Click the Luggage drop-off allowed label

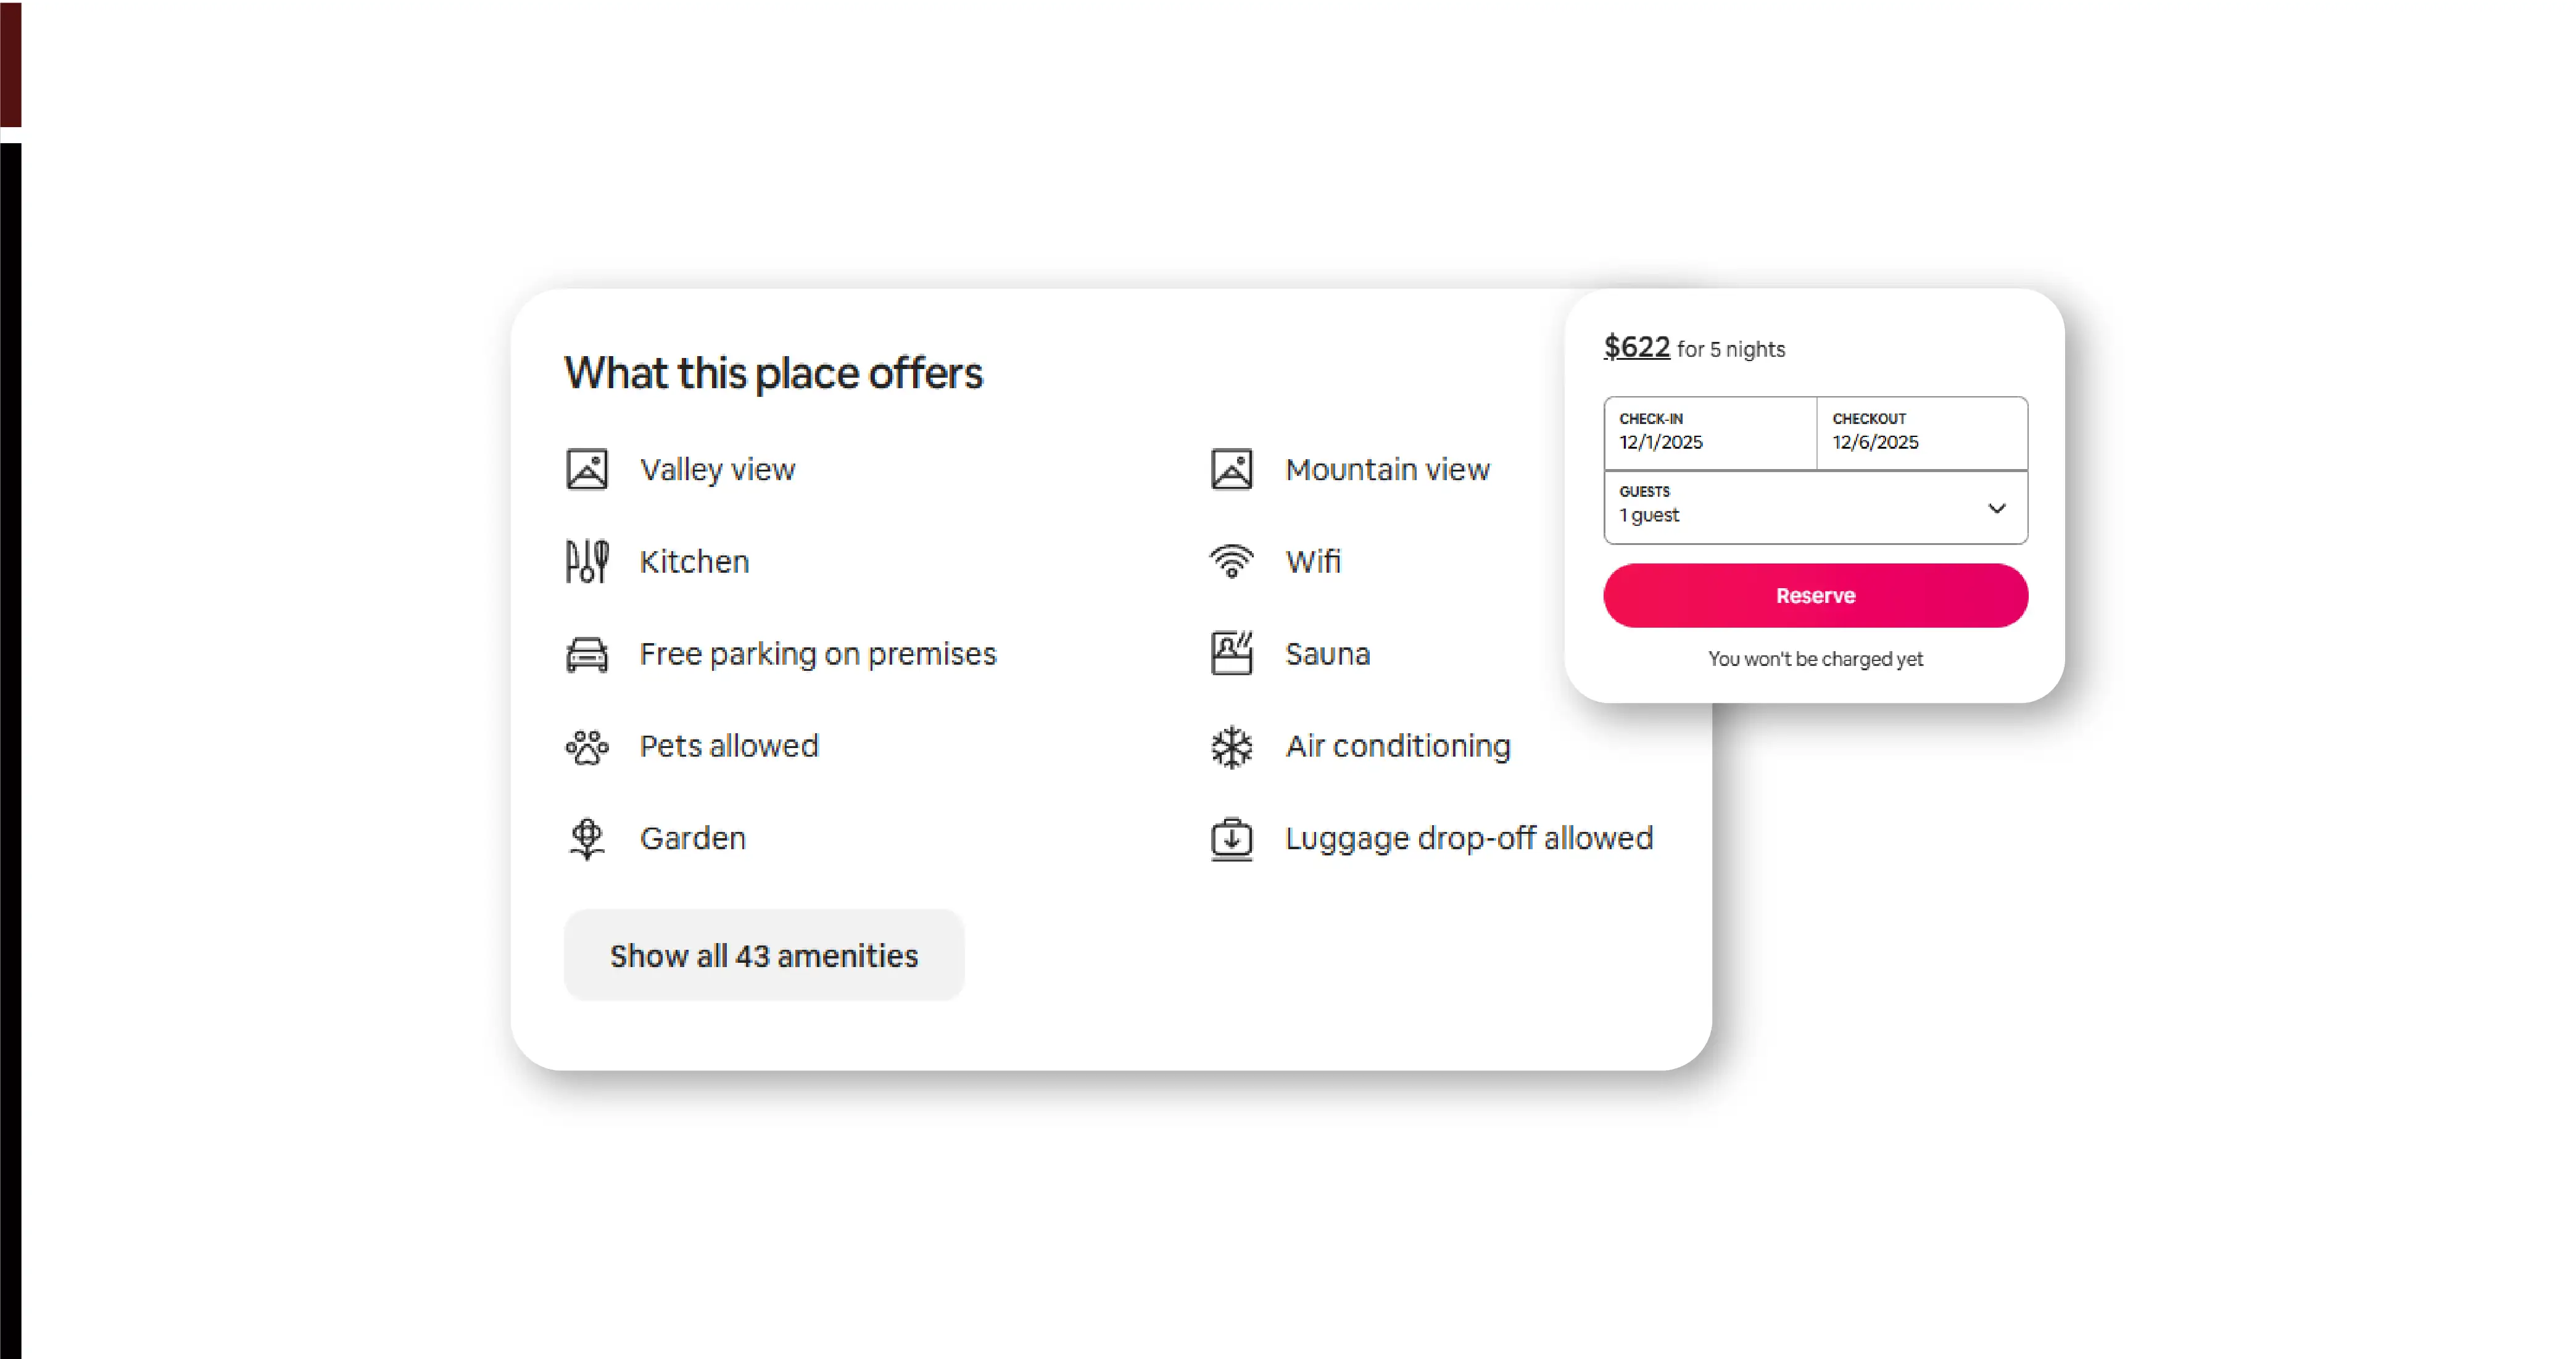tap(1468, 838)
